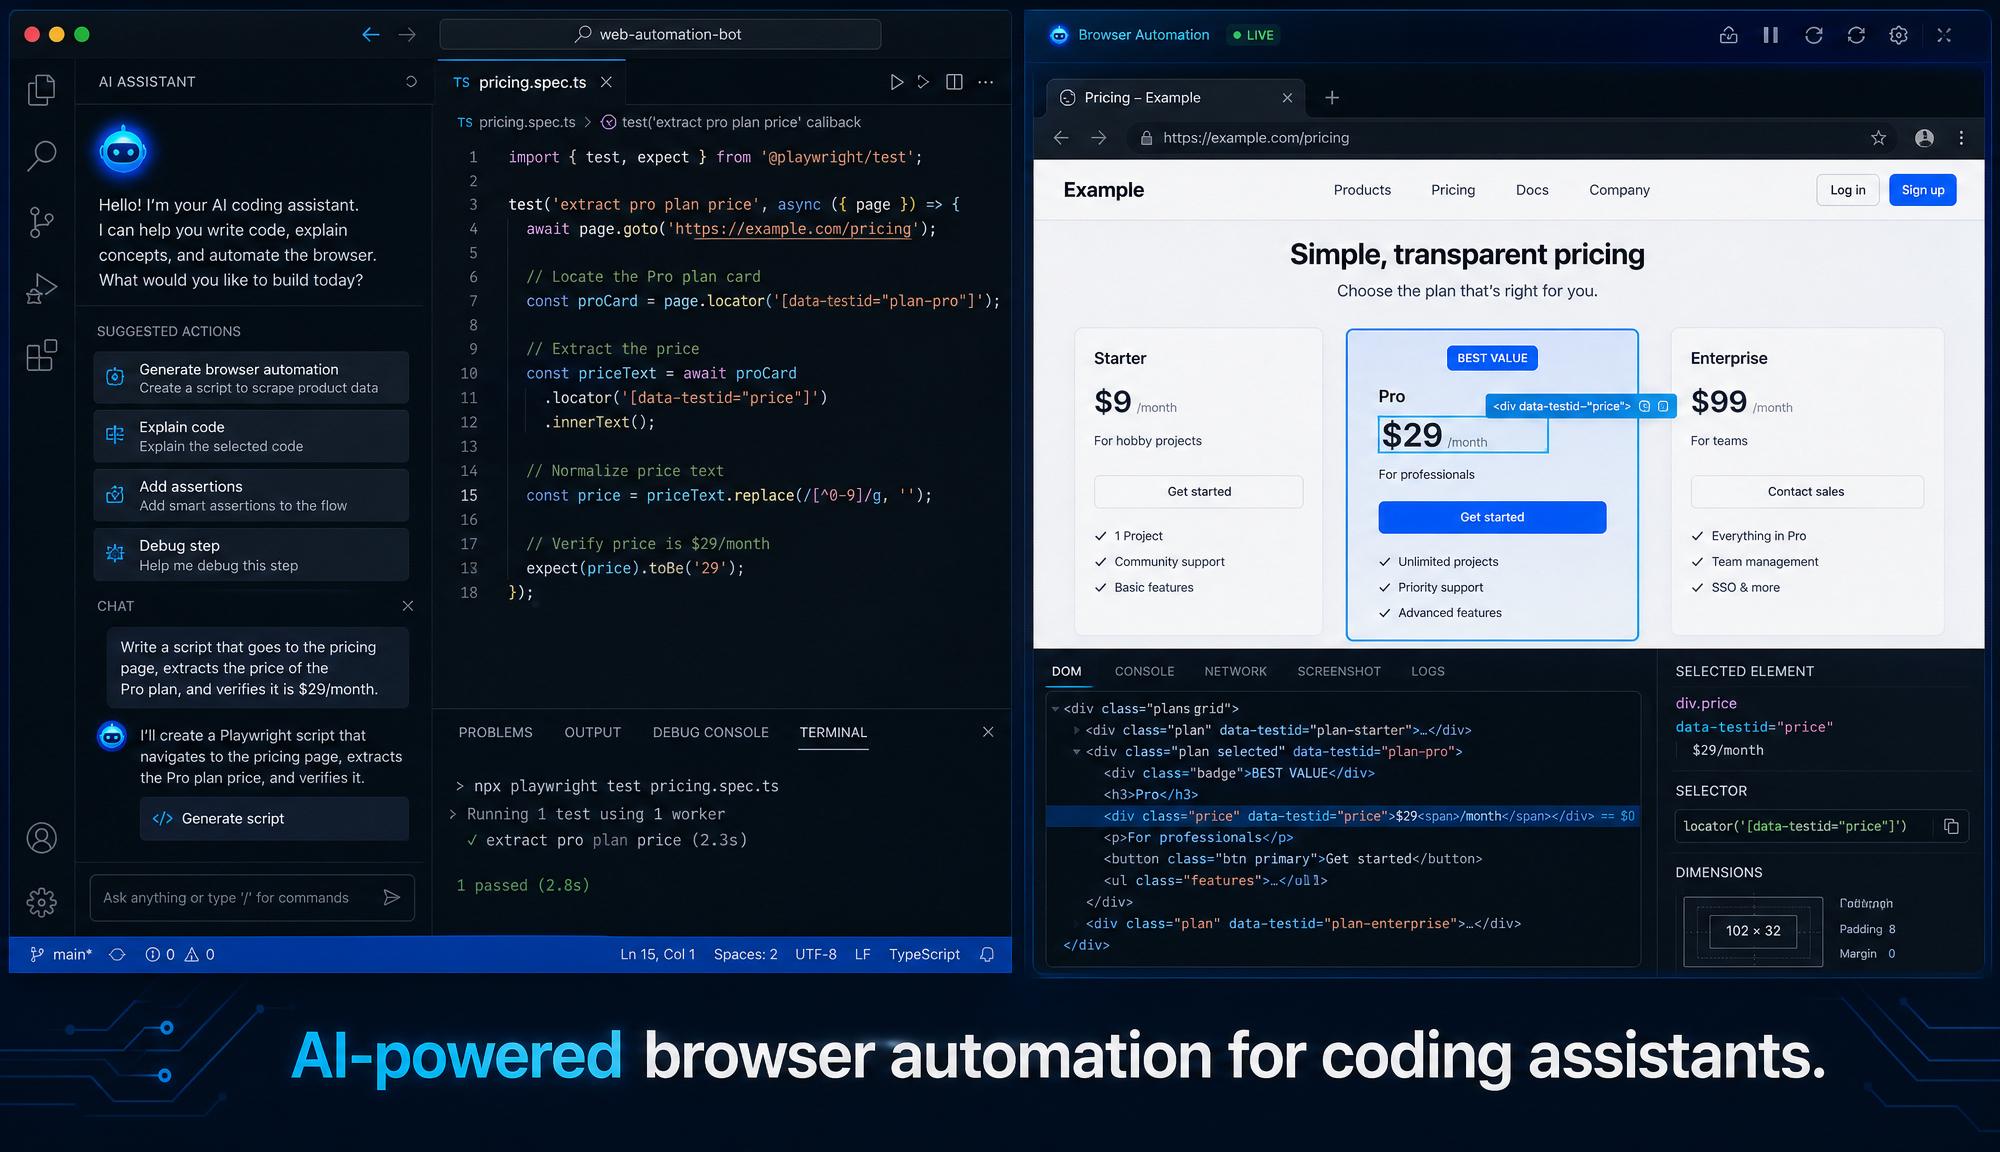Screen dimensions: 2000x1152
Task: Open Browser Automation settings gear
Action: [1898, 35]
